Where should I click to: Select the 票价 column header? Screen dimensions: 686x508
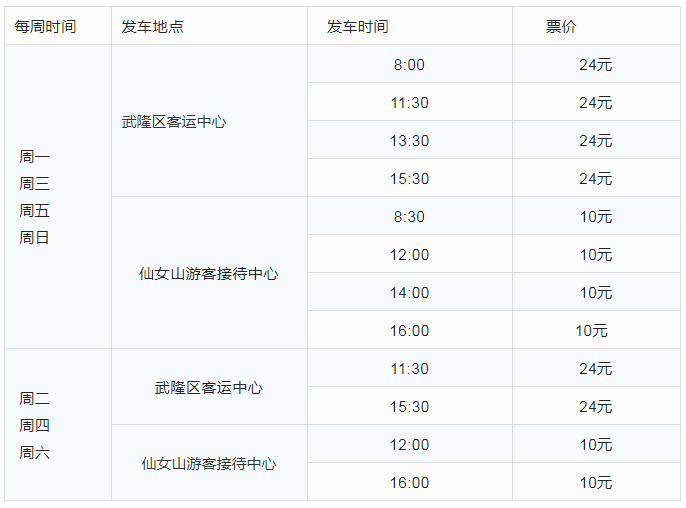561,26
